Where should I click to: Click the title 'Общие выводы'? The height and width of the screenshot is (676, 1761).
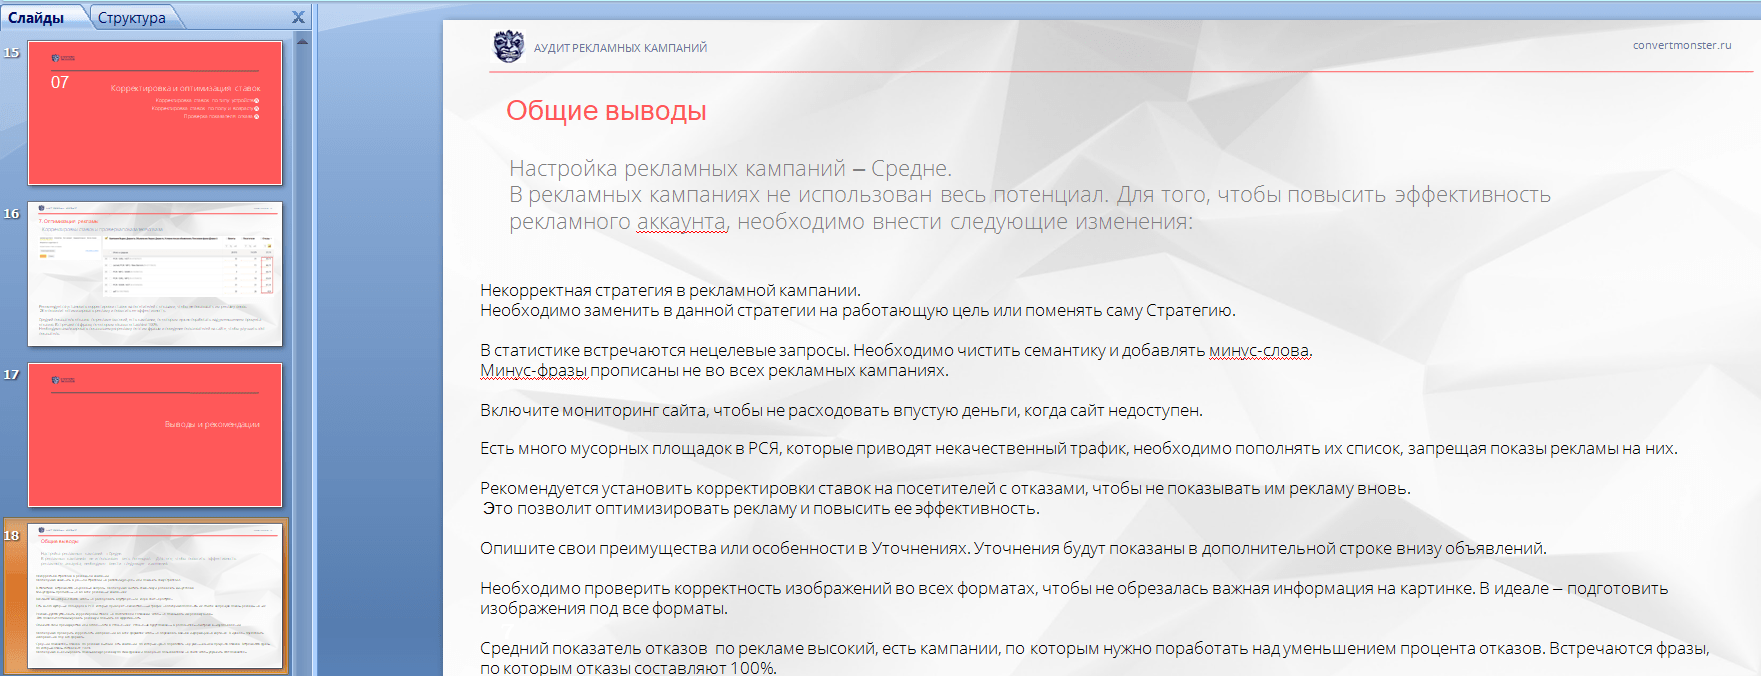[x=606, y=111]
